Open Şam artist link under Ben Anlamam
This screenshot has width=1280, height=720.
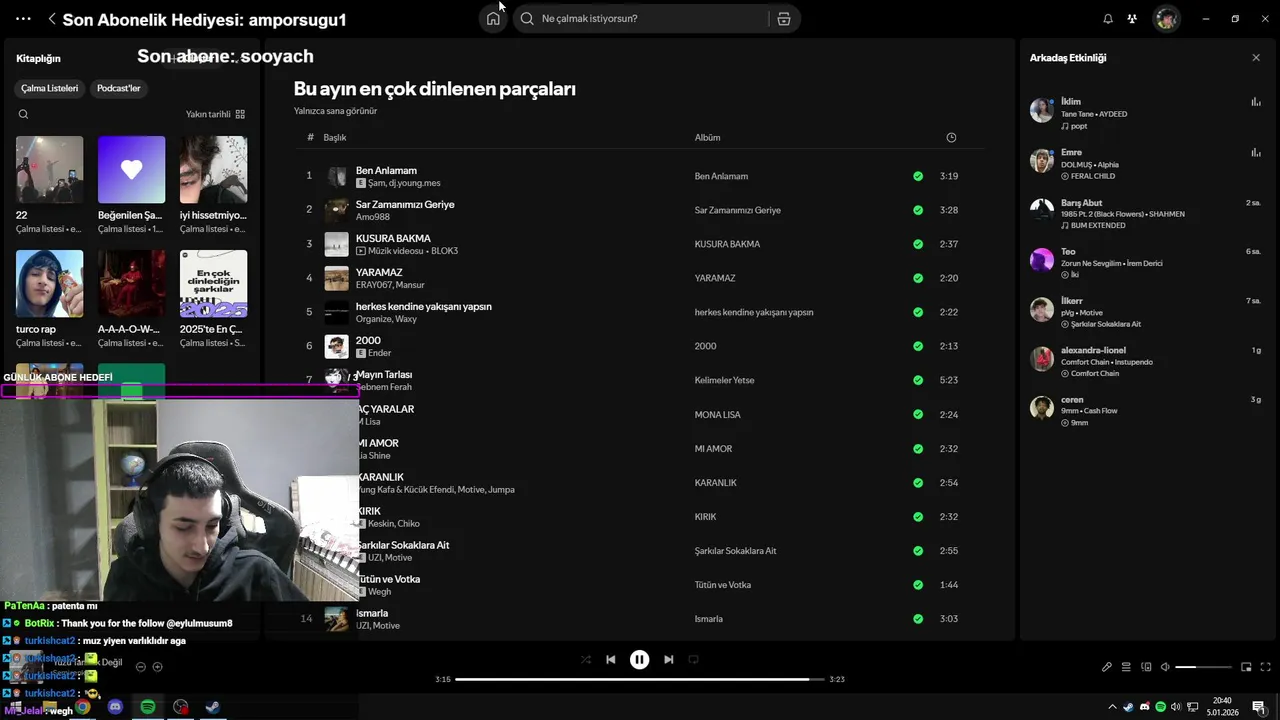(376, 183)
